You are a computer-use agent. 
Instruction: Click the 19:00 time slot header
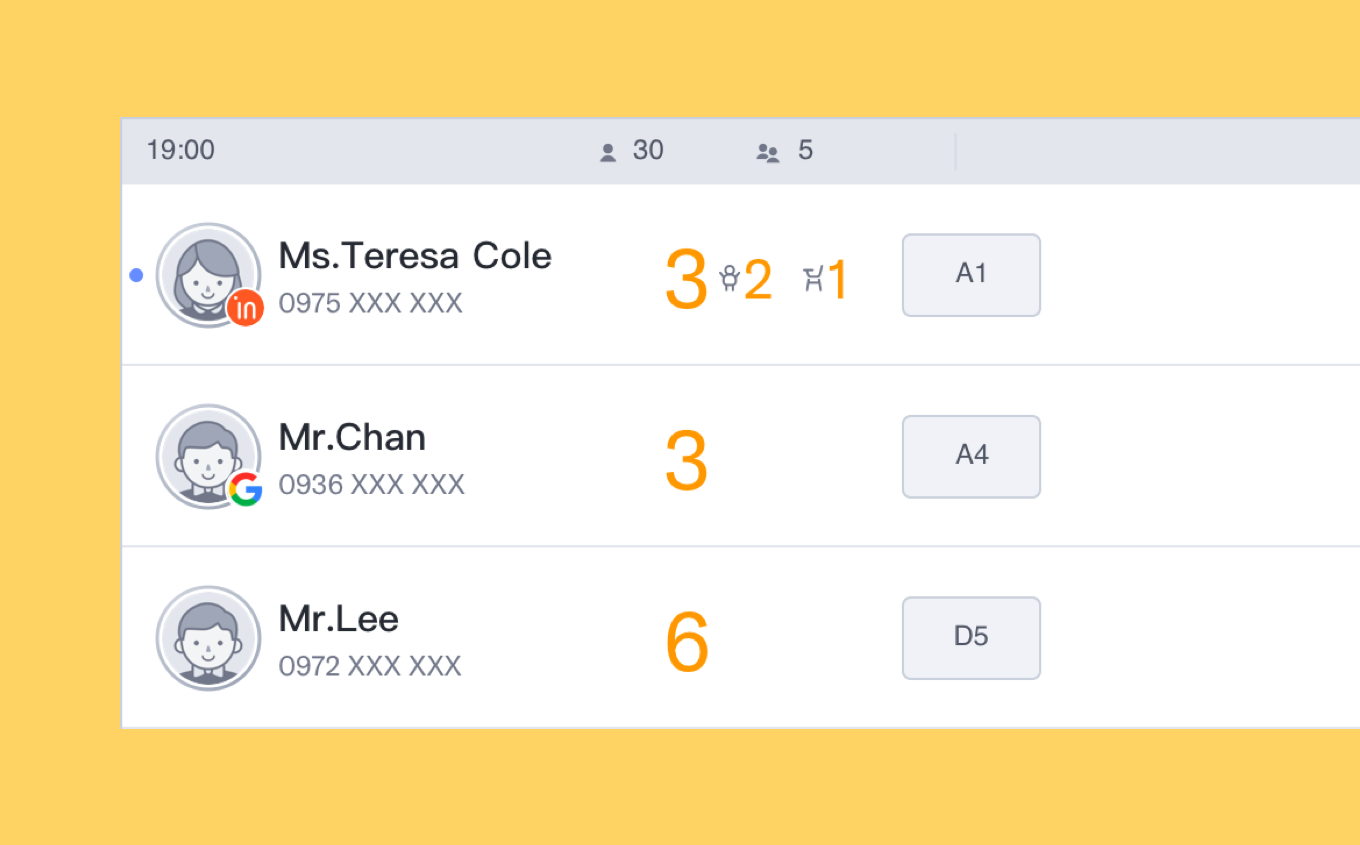pyautogui.click(x=181, y=151)
